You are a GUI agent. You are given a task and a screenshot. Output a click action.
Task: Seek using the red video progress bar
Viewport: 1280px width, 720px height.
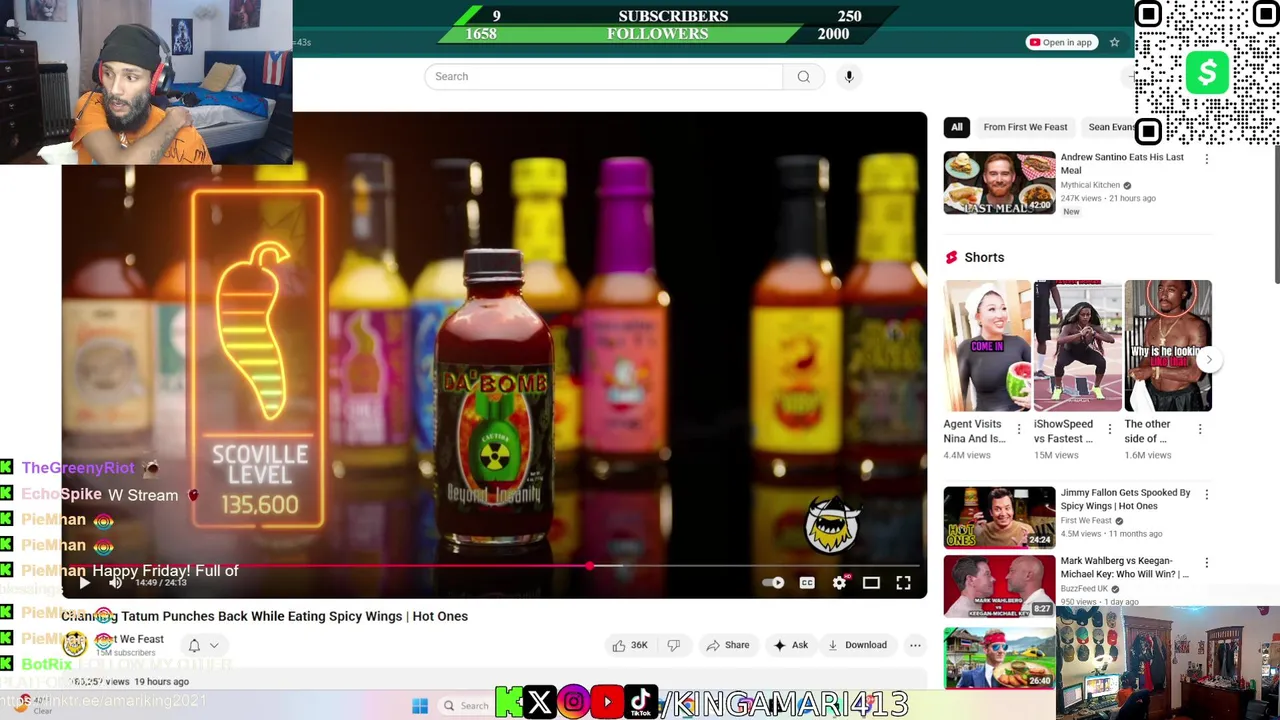click(494, 566)
